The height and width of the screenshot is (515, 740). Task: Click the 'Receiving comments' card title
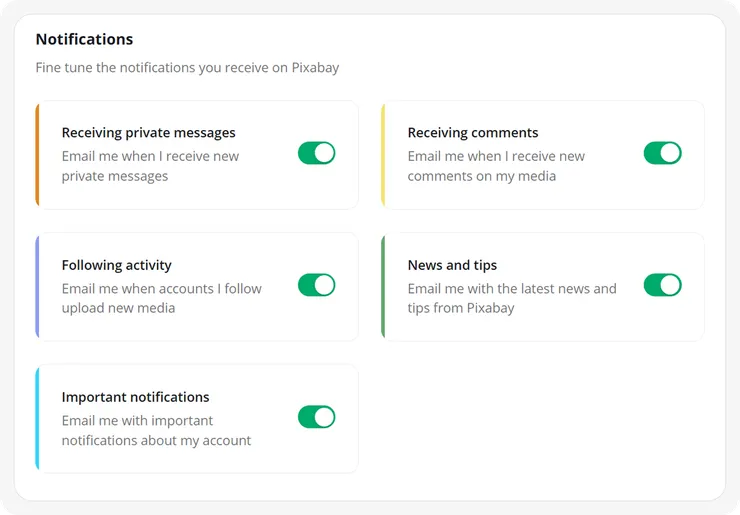click(472, 133)
